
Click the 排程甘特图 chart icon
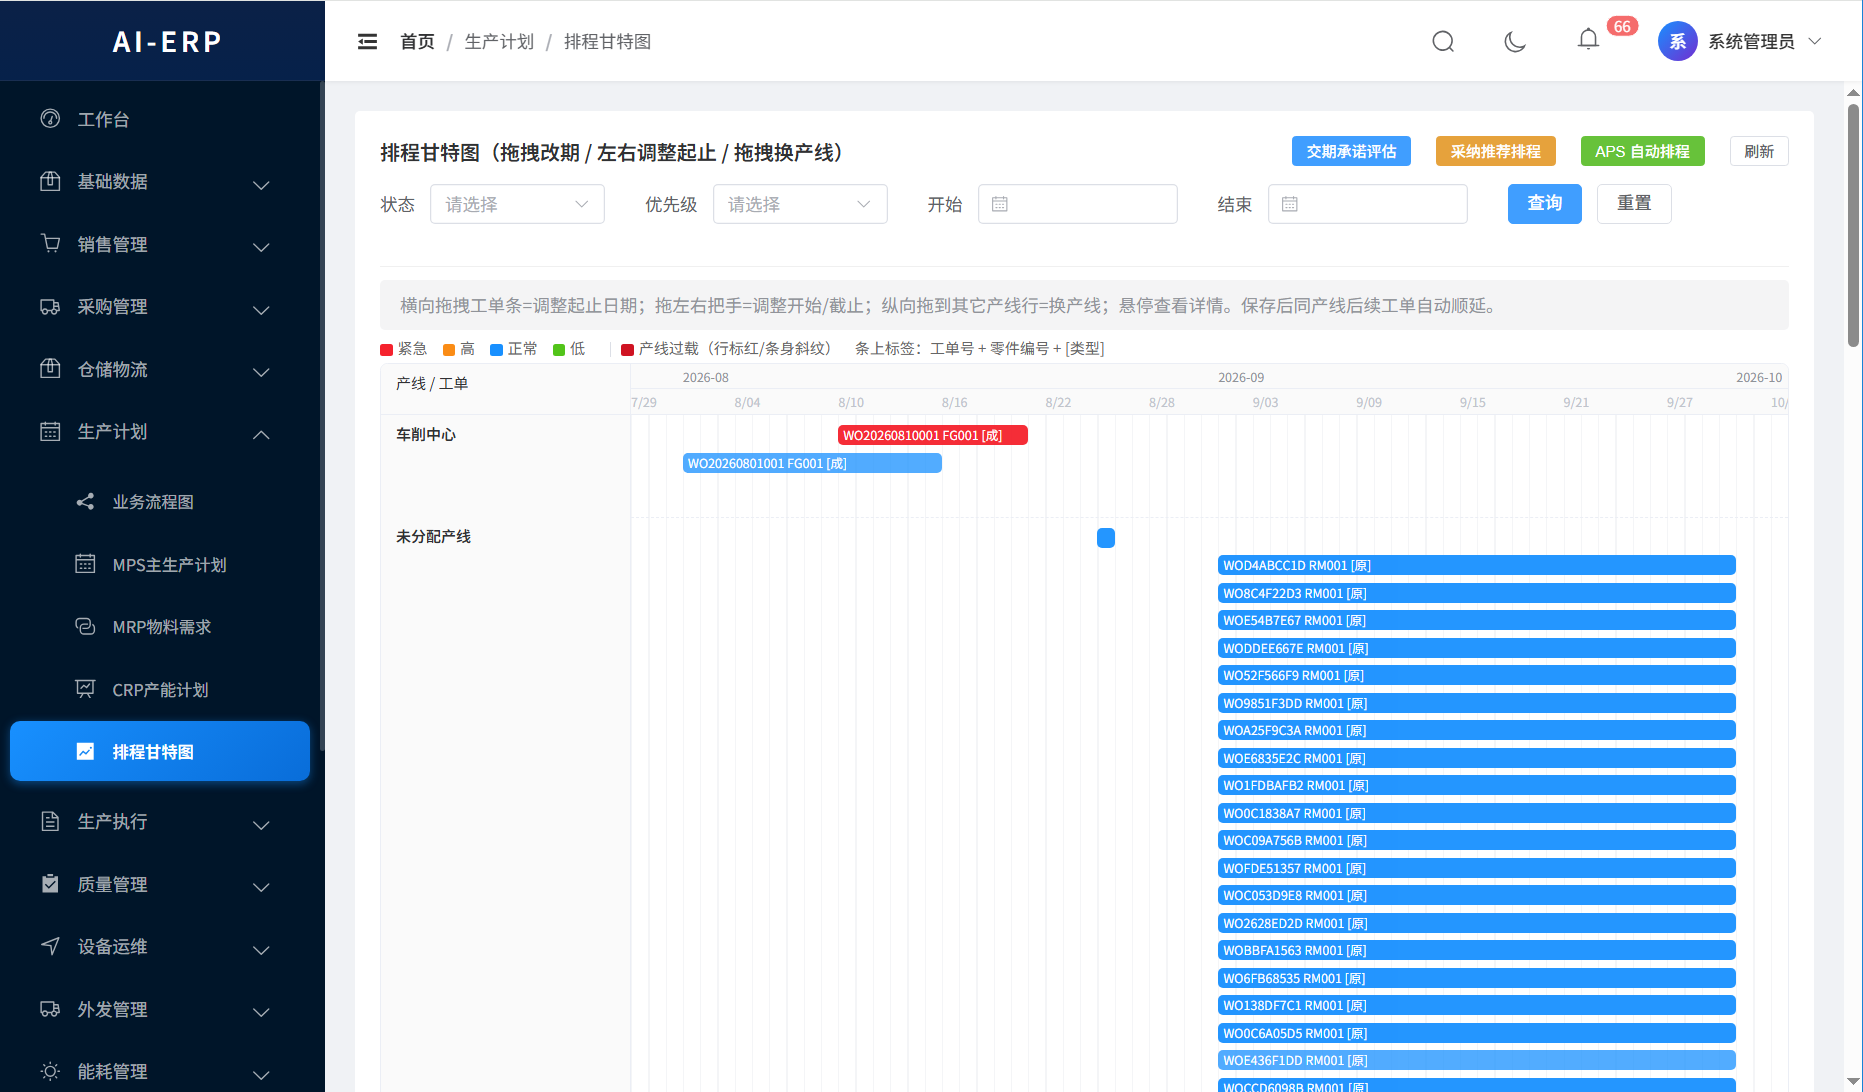tap(85, 752)
